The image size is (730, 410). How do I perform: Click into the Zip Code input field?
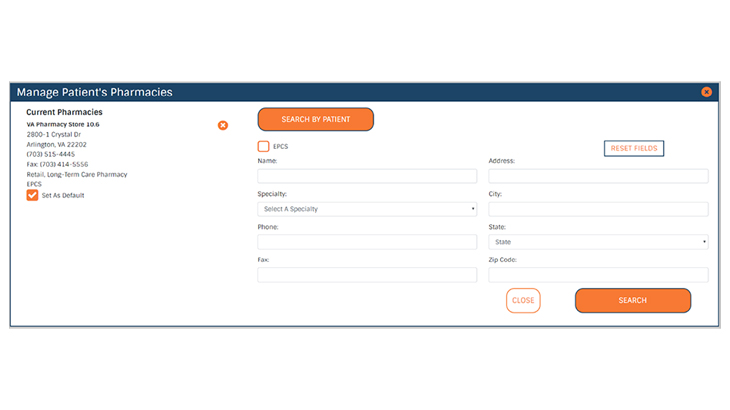tap(598, 275)
